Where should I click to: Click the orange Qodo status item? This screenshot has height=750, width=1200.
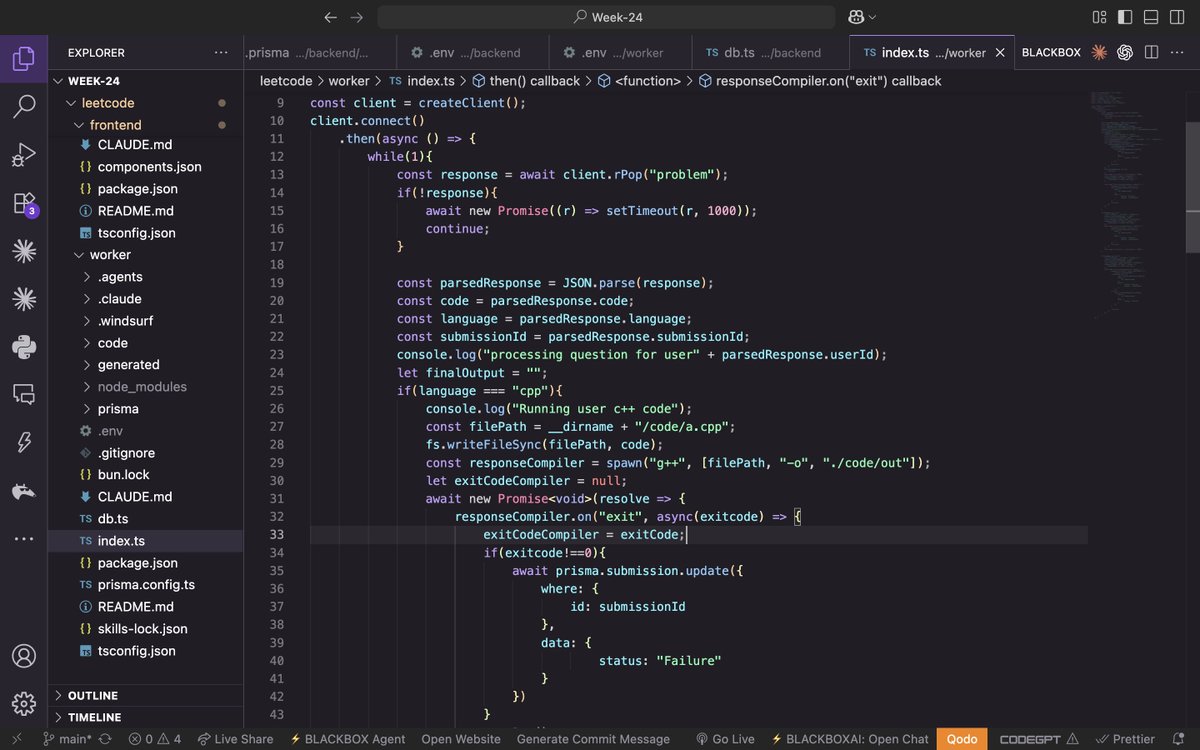pos(962,739)
